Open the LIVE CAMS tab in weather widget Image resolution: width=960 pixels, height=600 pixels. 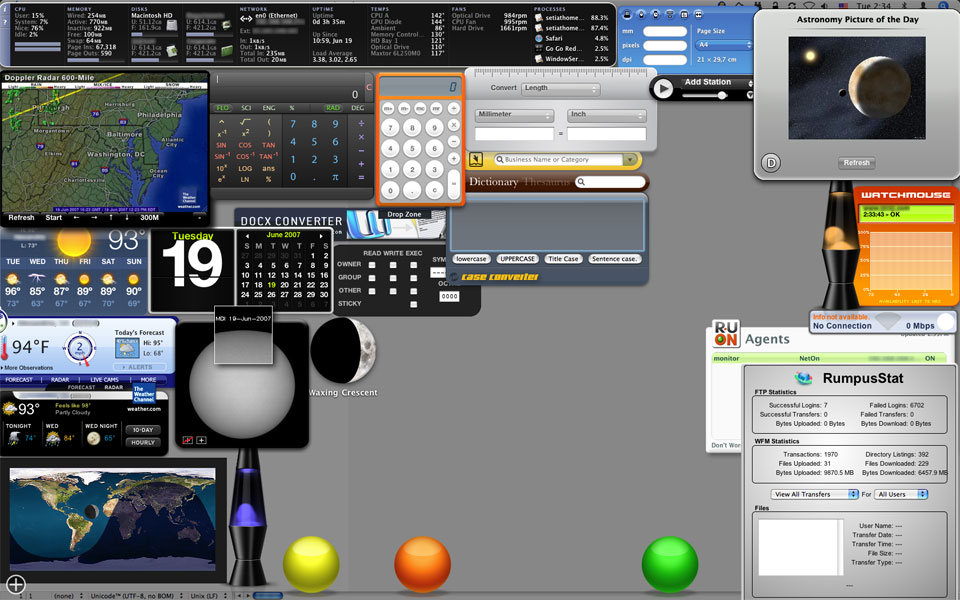coord(105,380)
